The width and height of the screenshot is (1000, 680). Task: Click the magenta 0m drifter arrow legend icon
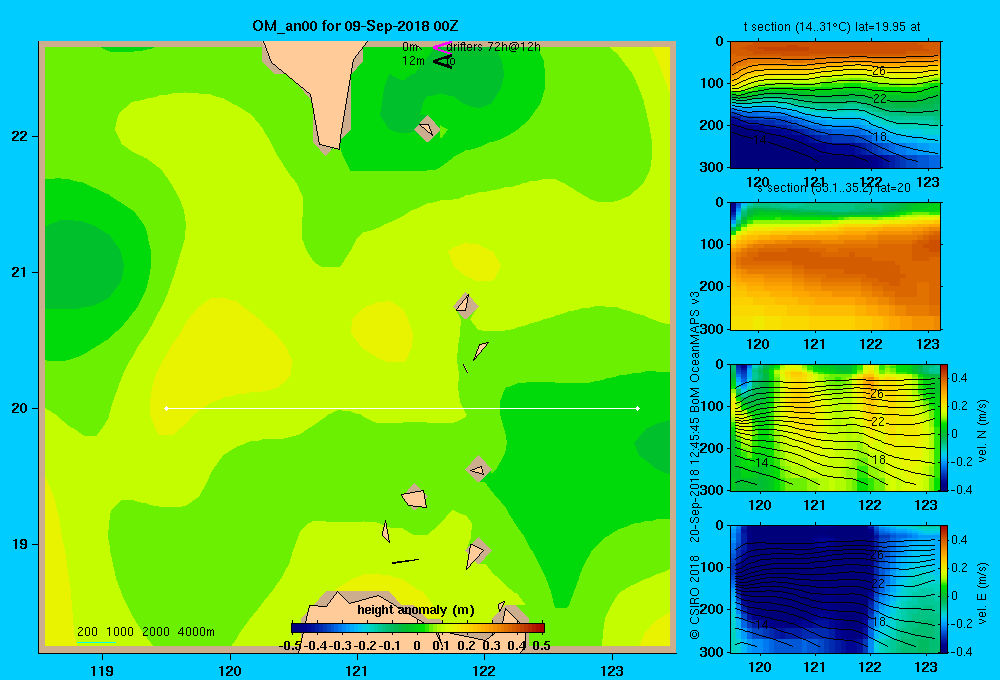[442, 47]
